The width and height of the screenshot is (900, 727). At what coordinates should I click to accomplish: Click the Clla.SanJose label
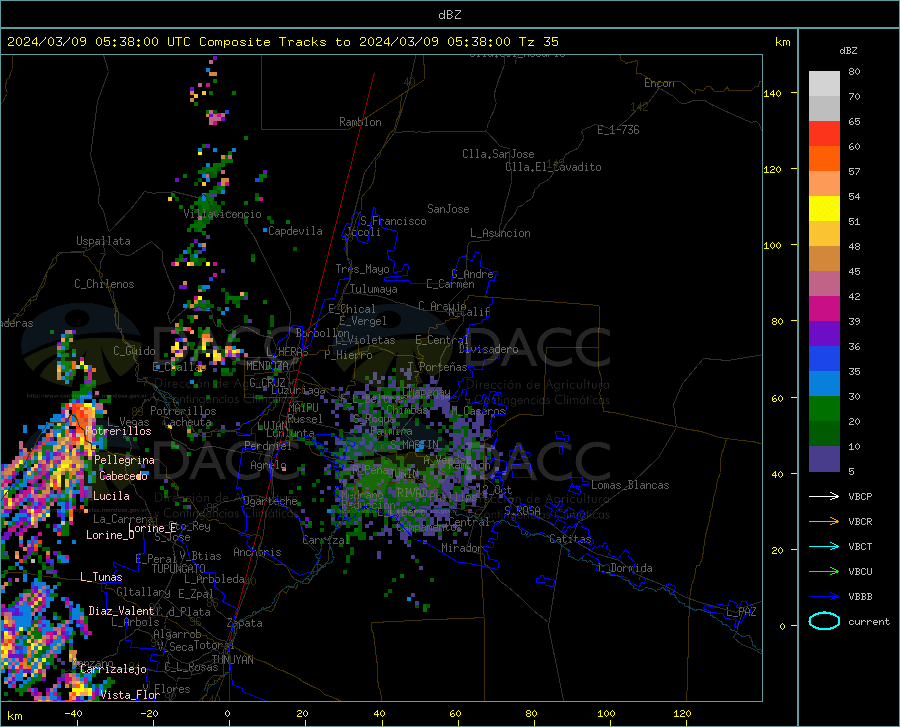pos(498,154)
